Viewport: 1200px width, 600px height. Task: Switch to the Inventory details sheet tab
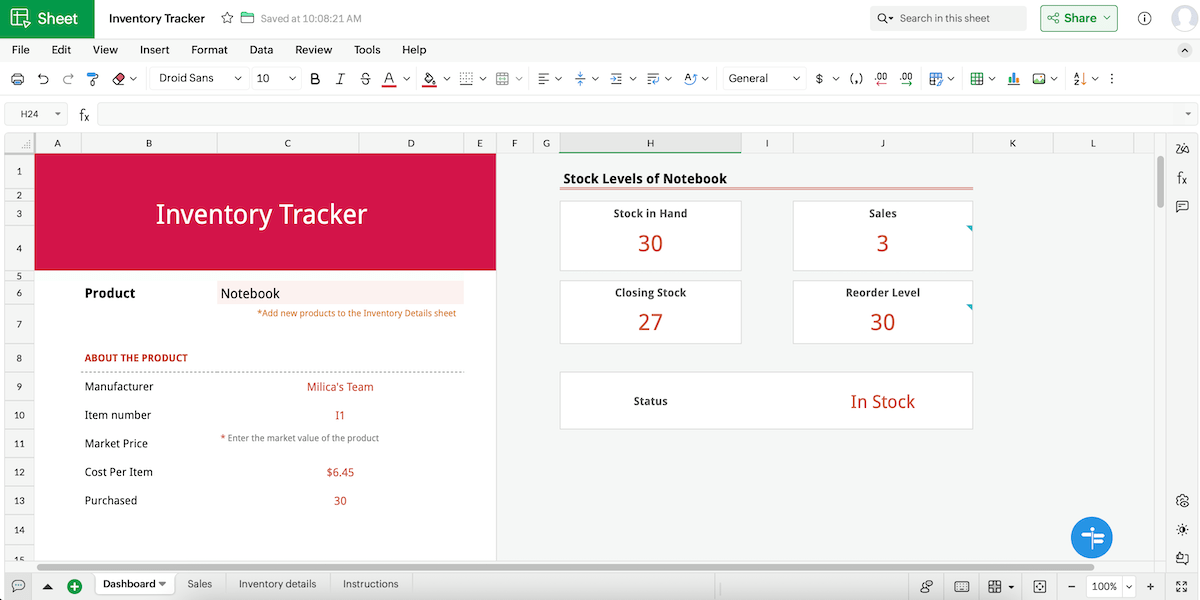277,583
